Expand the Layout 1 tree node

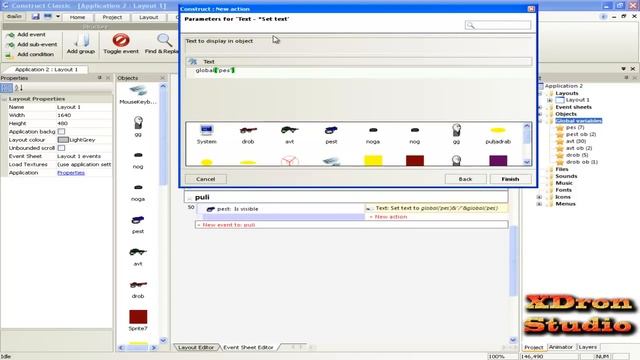click(x=549, y=100)
